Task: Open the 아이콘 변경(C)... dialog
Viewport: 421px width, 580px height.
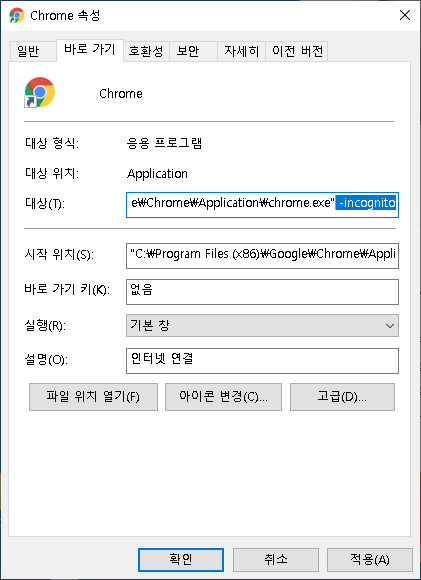Action: tap(223, 397)
